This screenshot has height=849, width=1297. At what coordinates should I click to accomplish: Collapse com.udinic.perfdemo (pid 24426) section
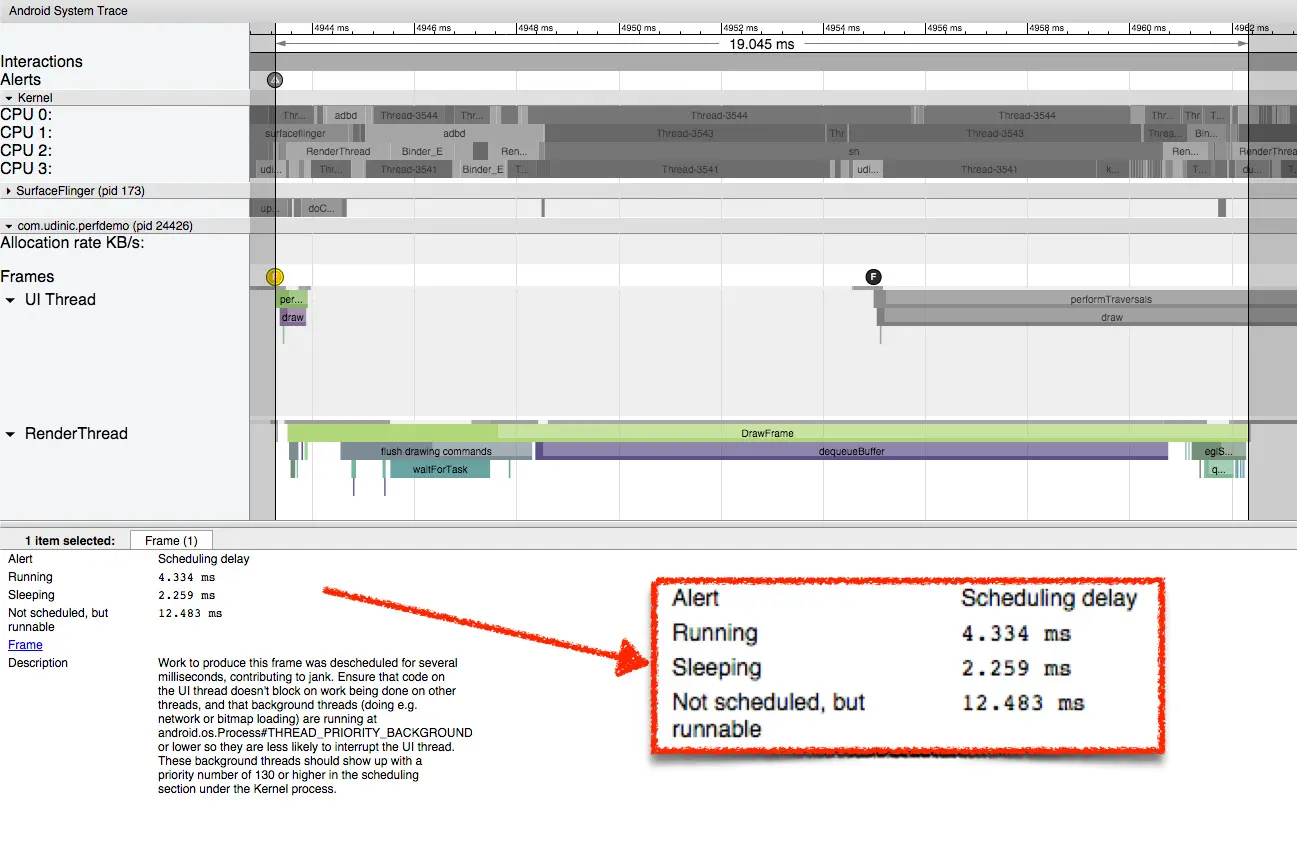pos(9,226)
